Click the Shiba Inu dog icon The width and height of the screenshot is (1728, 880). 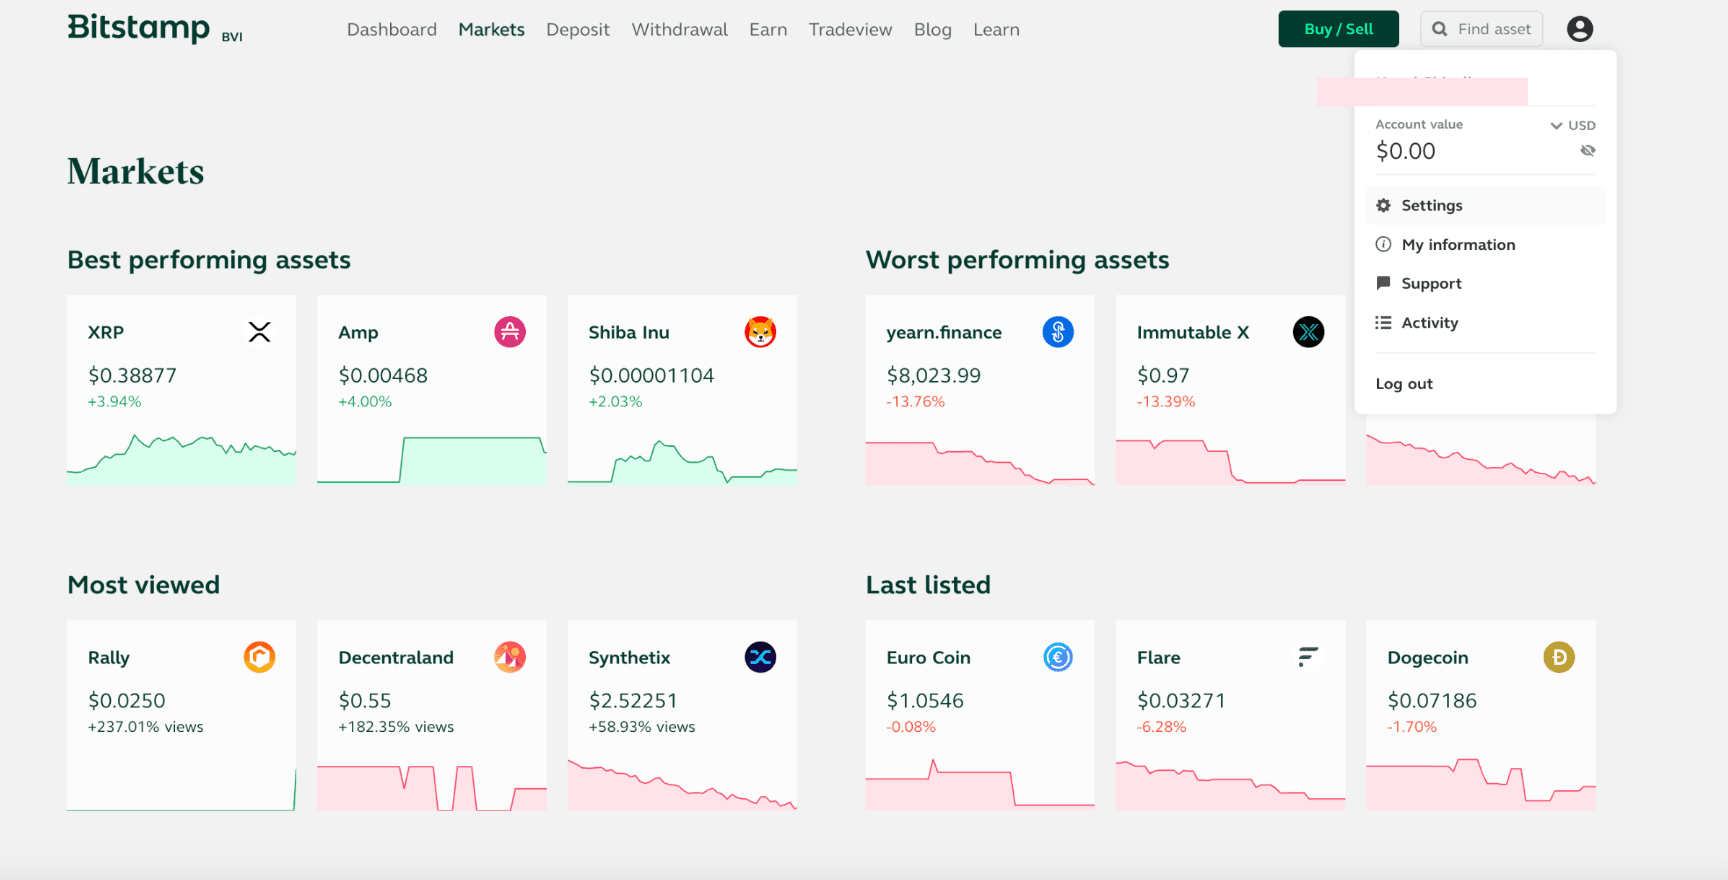pos(760,332)
